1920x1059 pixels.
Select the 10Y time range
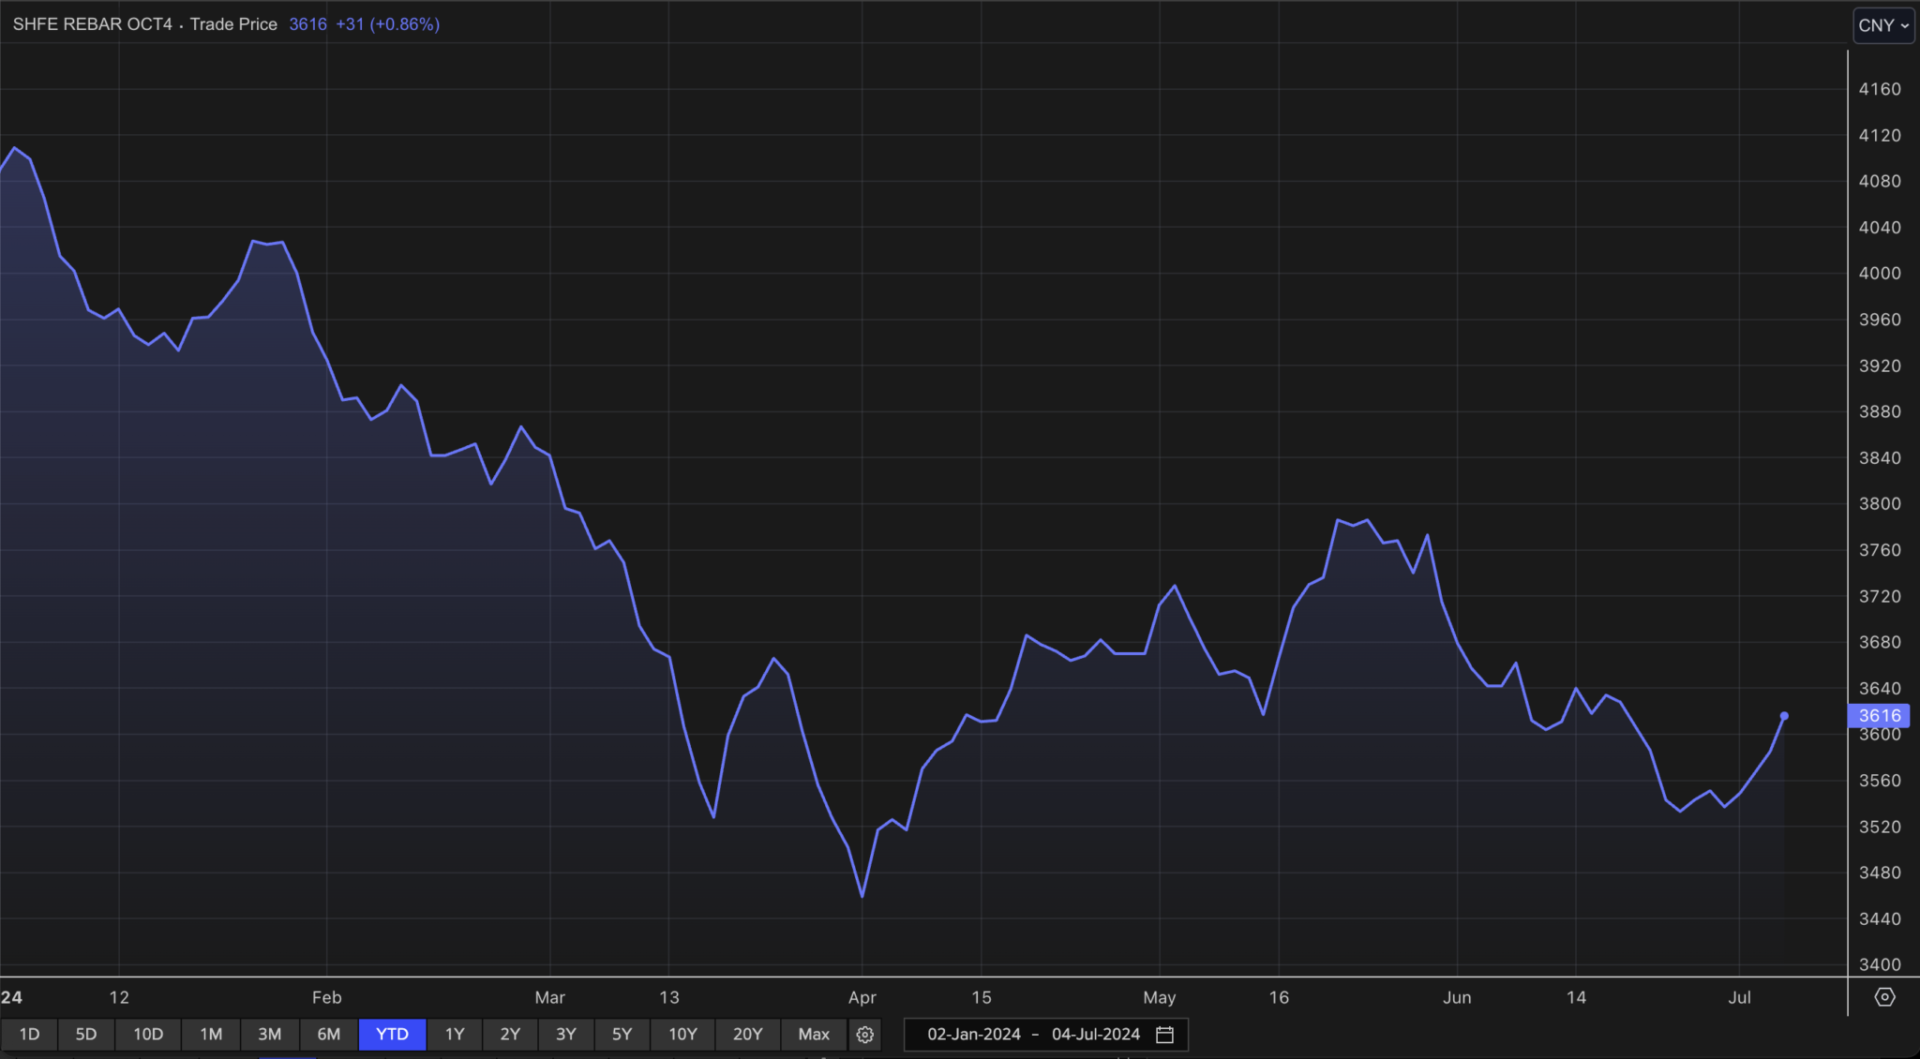[683, 1034]
